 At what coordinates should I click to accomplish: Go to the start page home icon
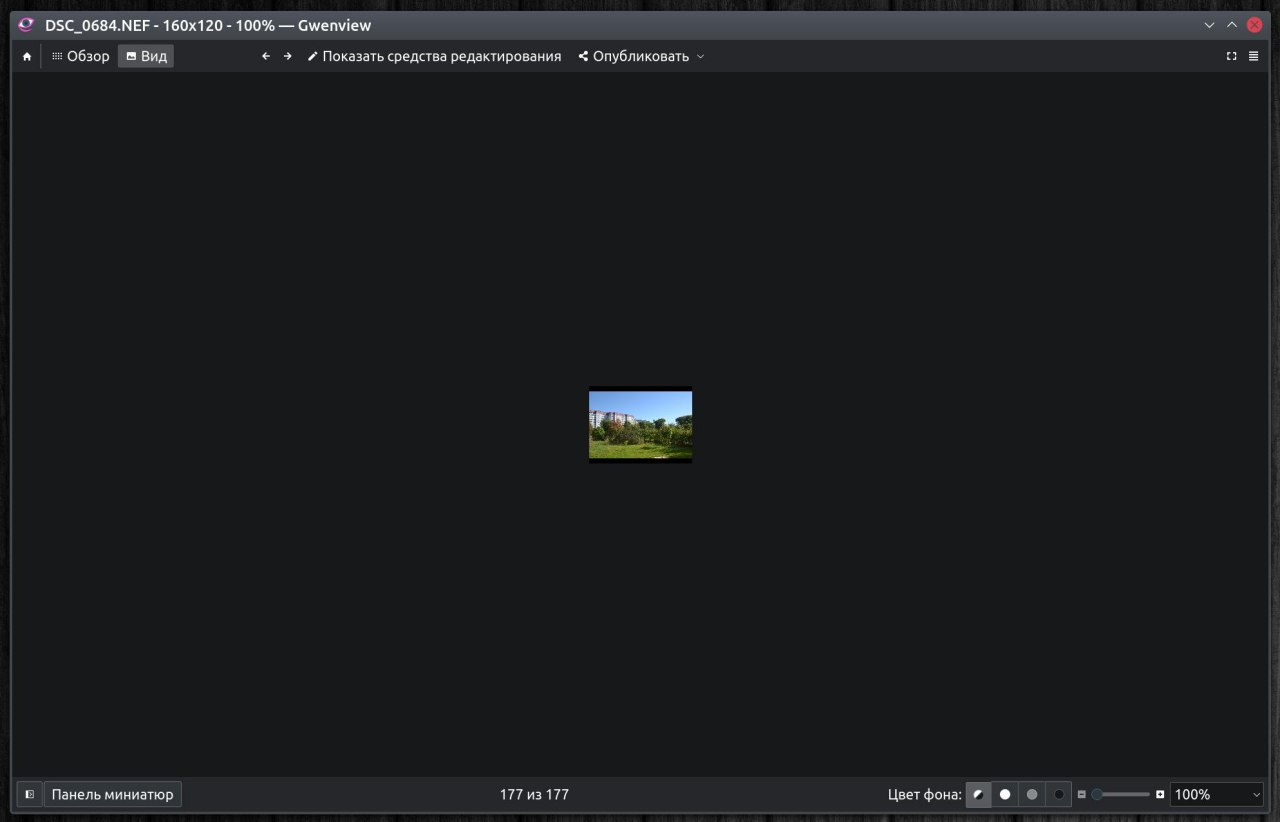tap(27, 57)
